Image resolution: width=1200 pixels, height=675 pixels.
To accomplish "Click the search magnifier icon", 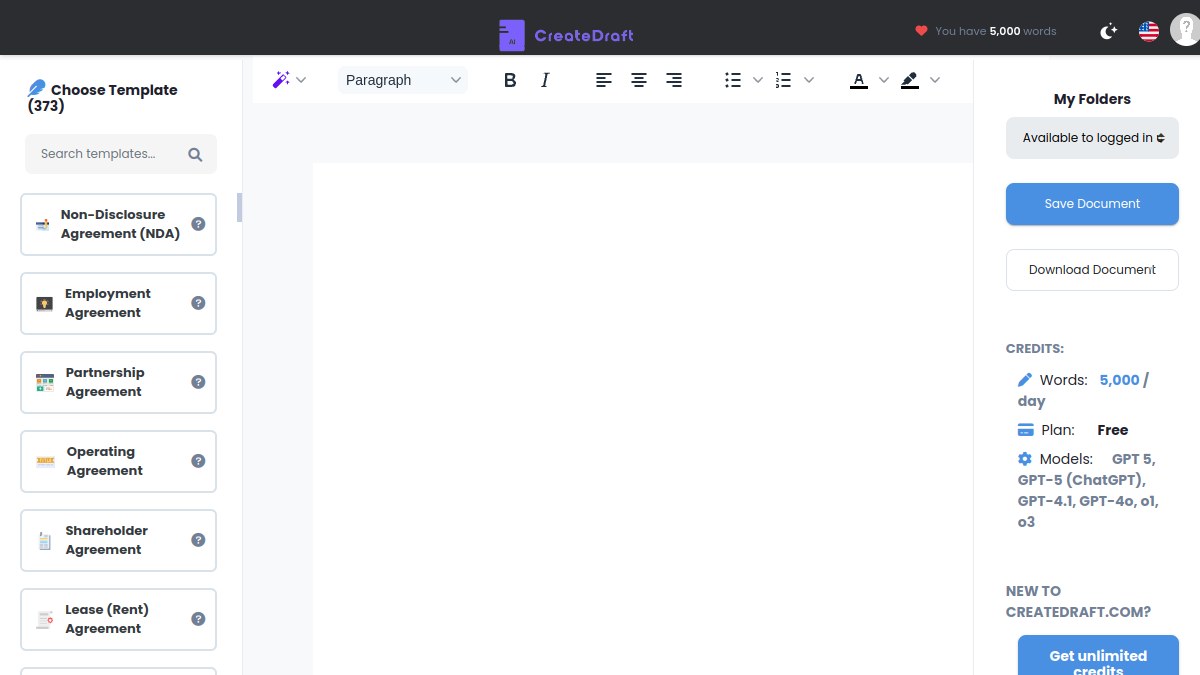I will coord(195,155).
